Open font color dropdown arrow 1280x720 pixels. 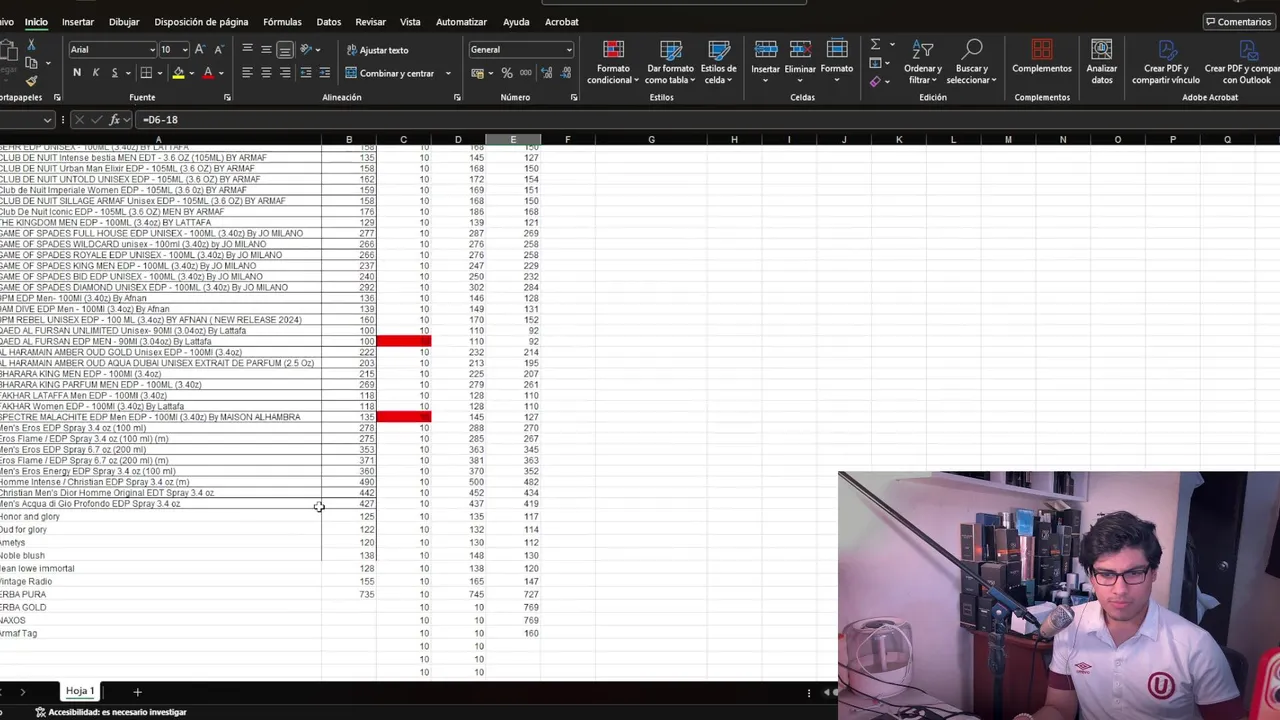pos(221,73)
